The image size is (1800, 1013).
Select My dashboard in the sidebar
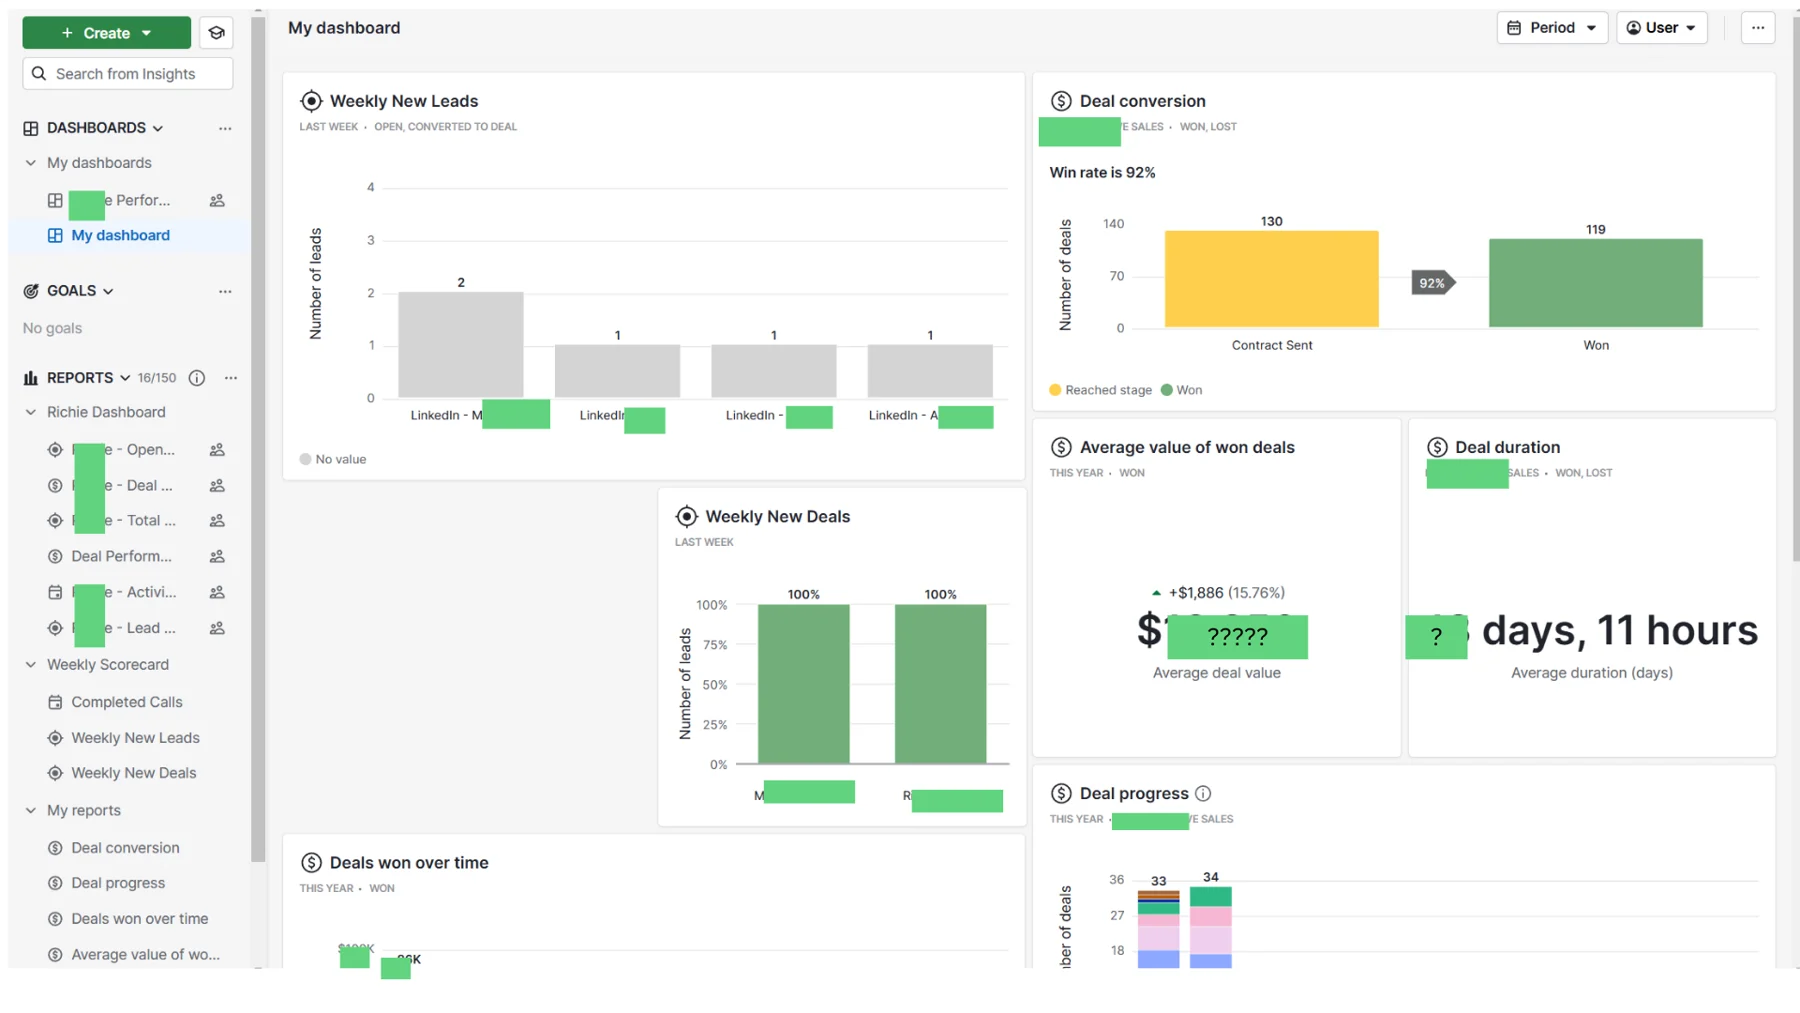pyautogui.click(x=120, y=235)
